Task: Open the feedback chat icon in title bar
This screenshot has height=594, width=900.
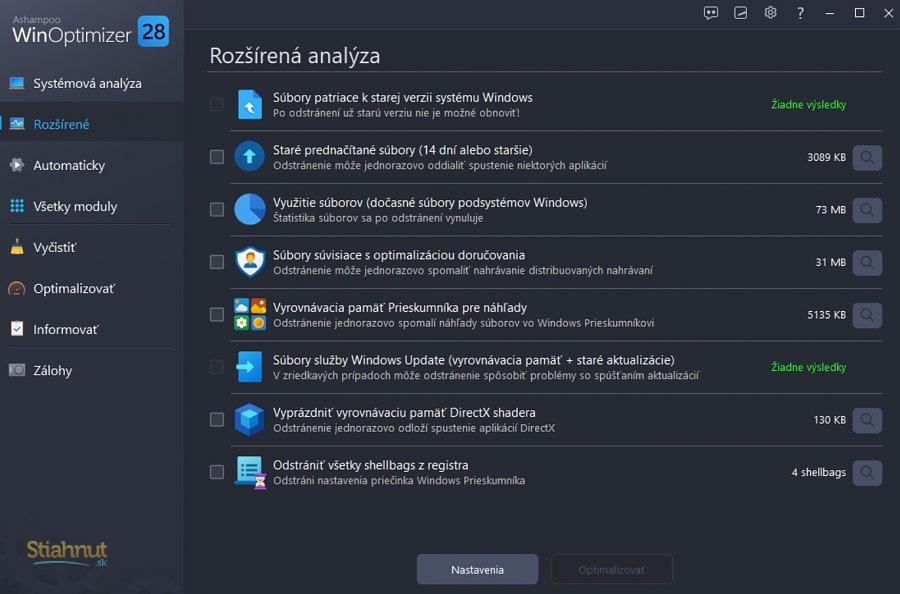Action: pos(711,13)
